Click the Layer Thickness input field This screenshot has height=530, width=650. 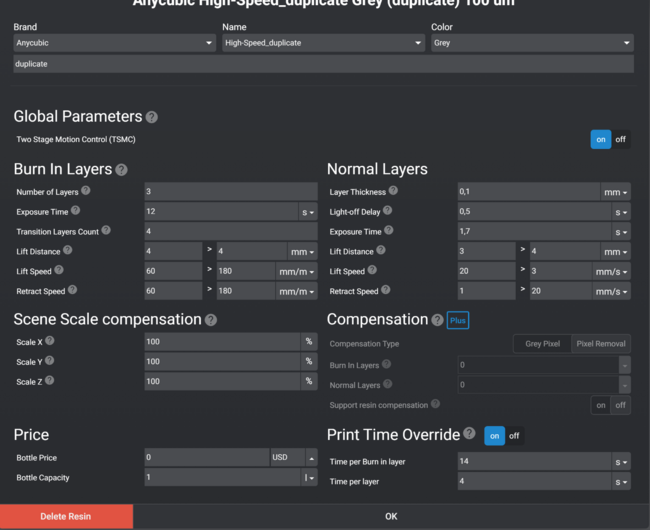click(x=528, y=191)
